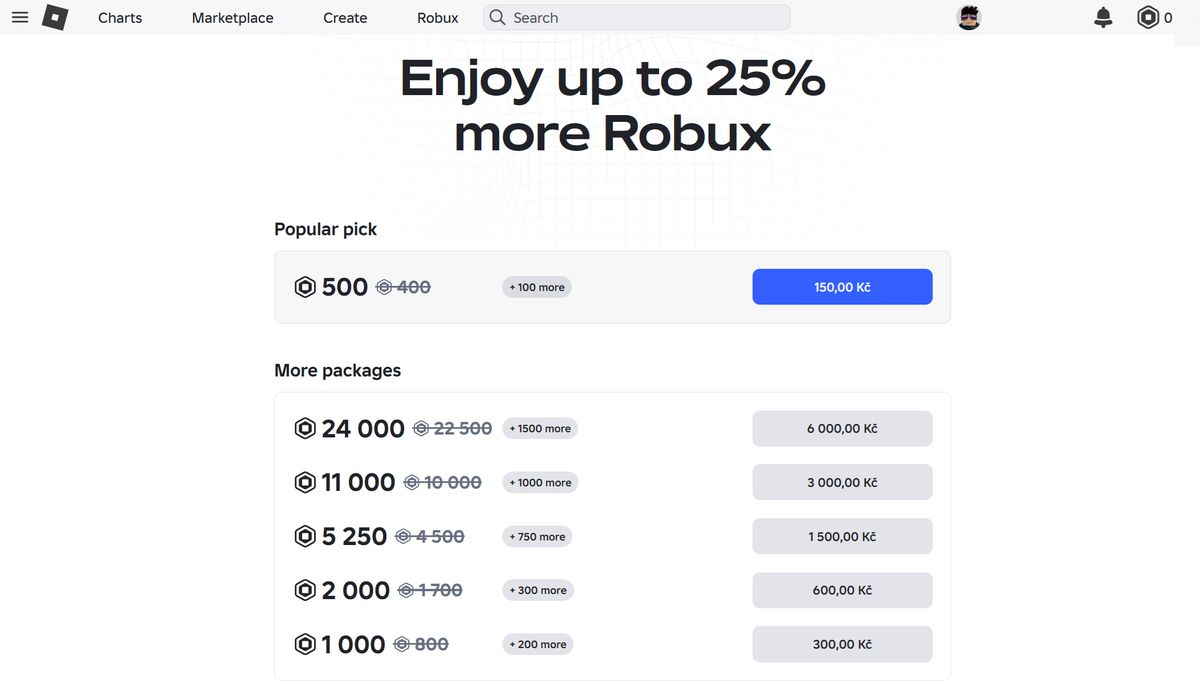Click the Robux icon beside 500
Viewport: 1200px width, 684px height.
click(305, 288)
